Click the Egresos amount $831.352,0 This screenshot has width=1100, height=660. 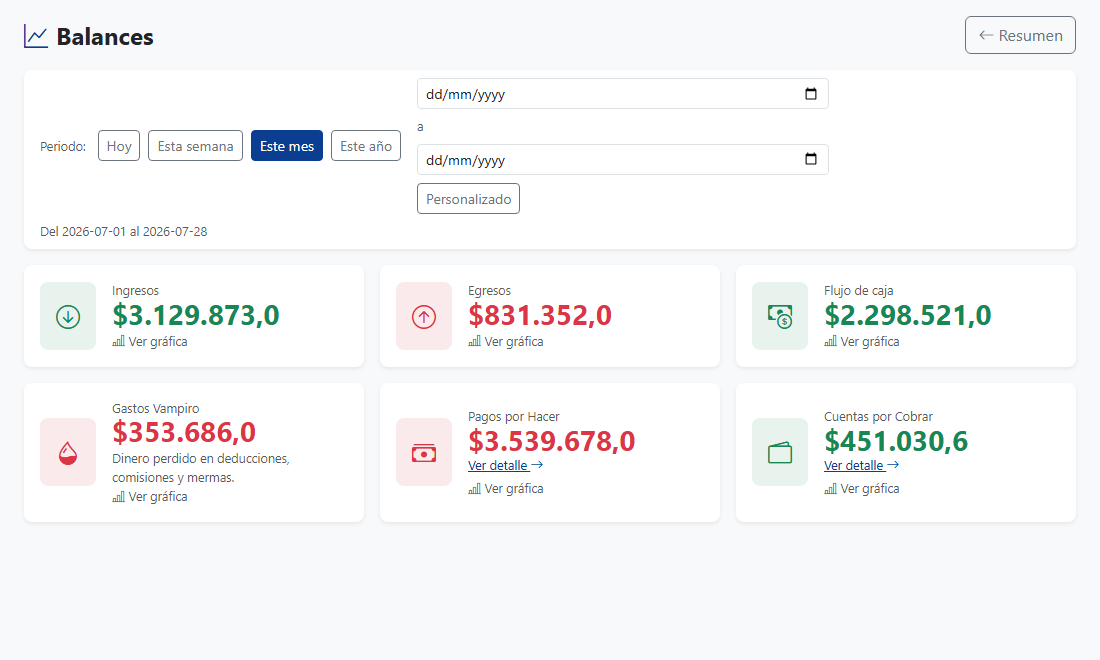coord(539,316)
